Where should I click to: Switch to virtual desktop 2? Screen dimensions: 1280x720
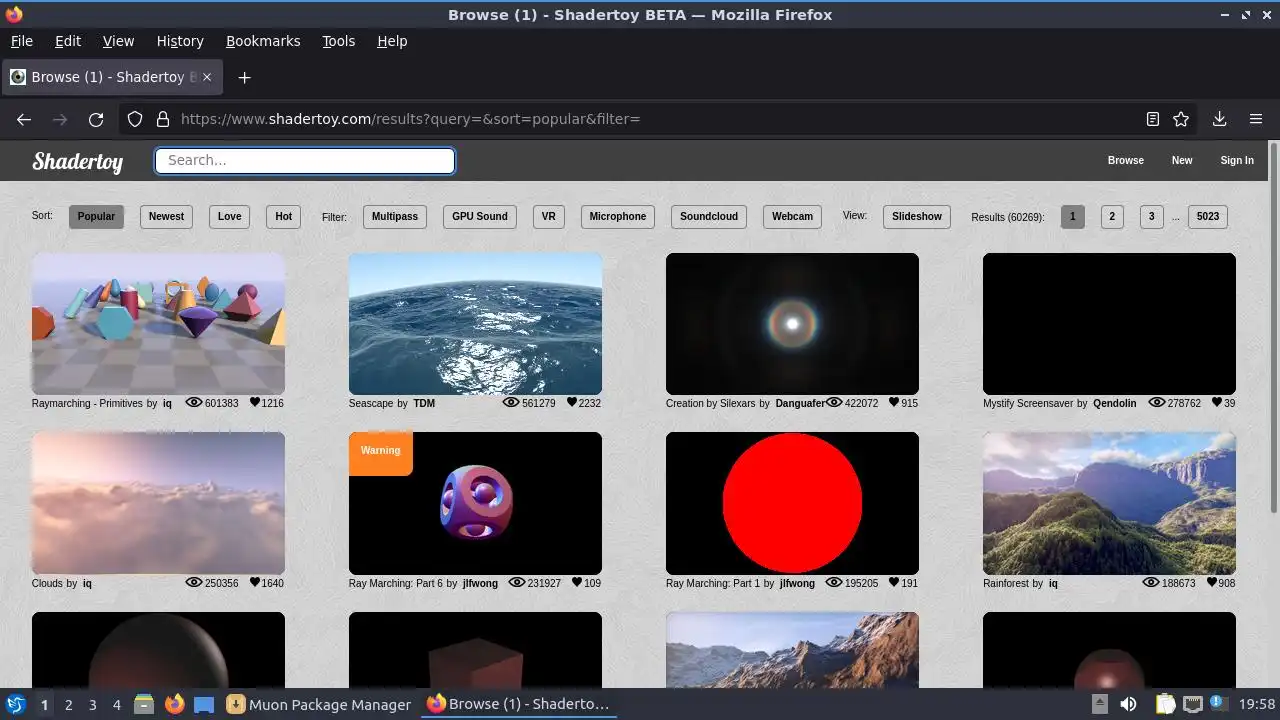(68, 704)
